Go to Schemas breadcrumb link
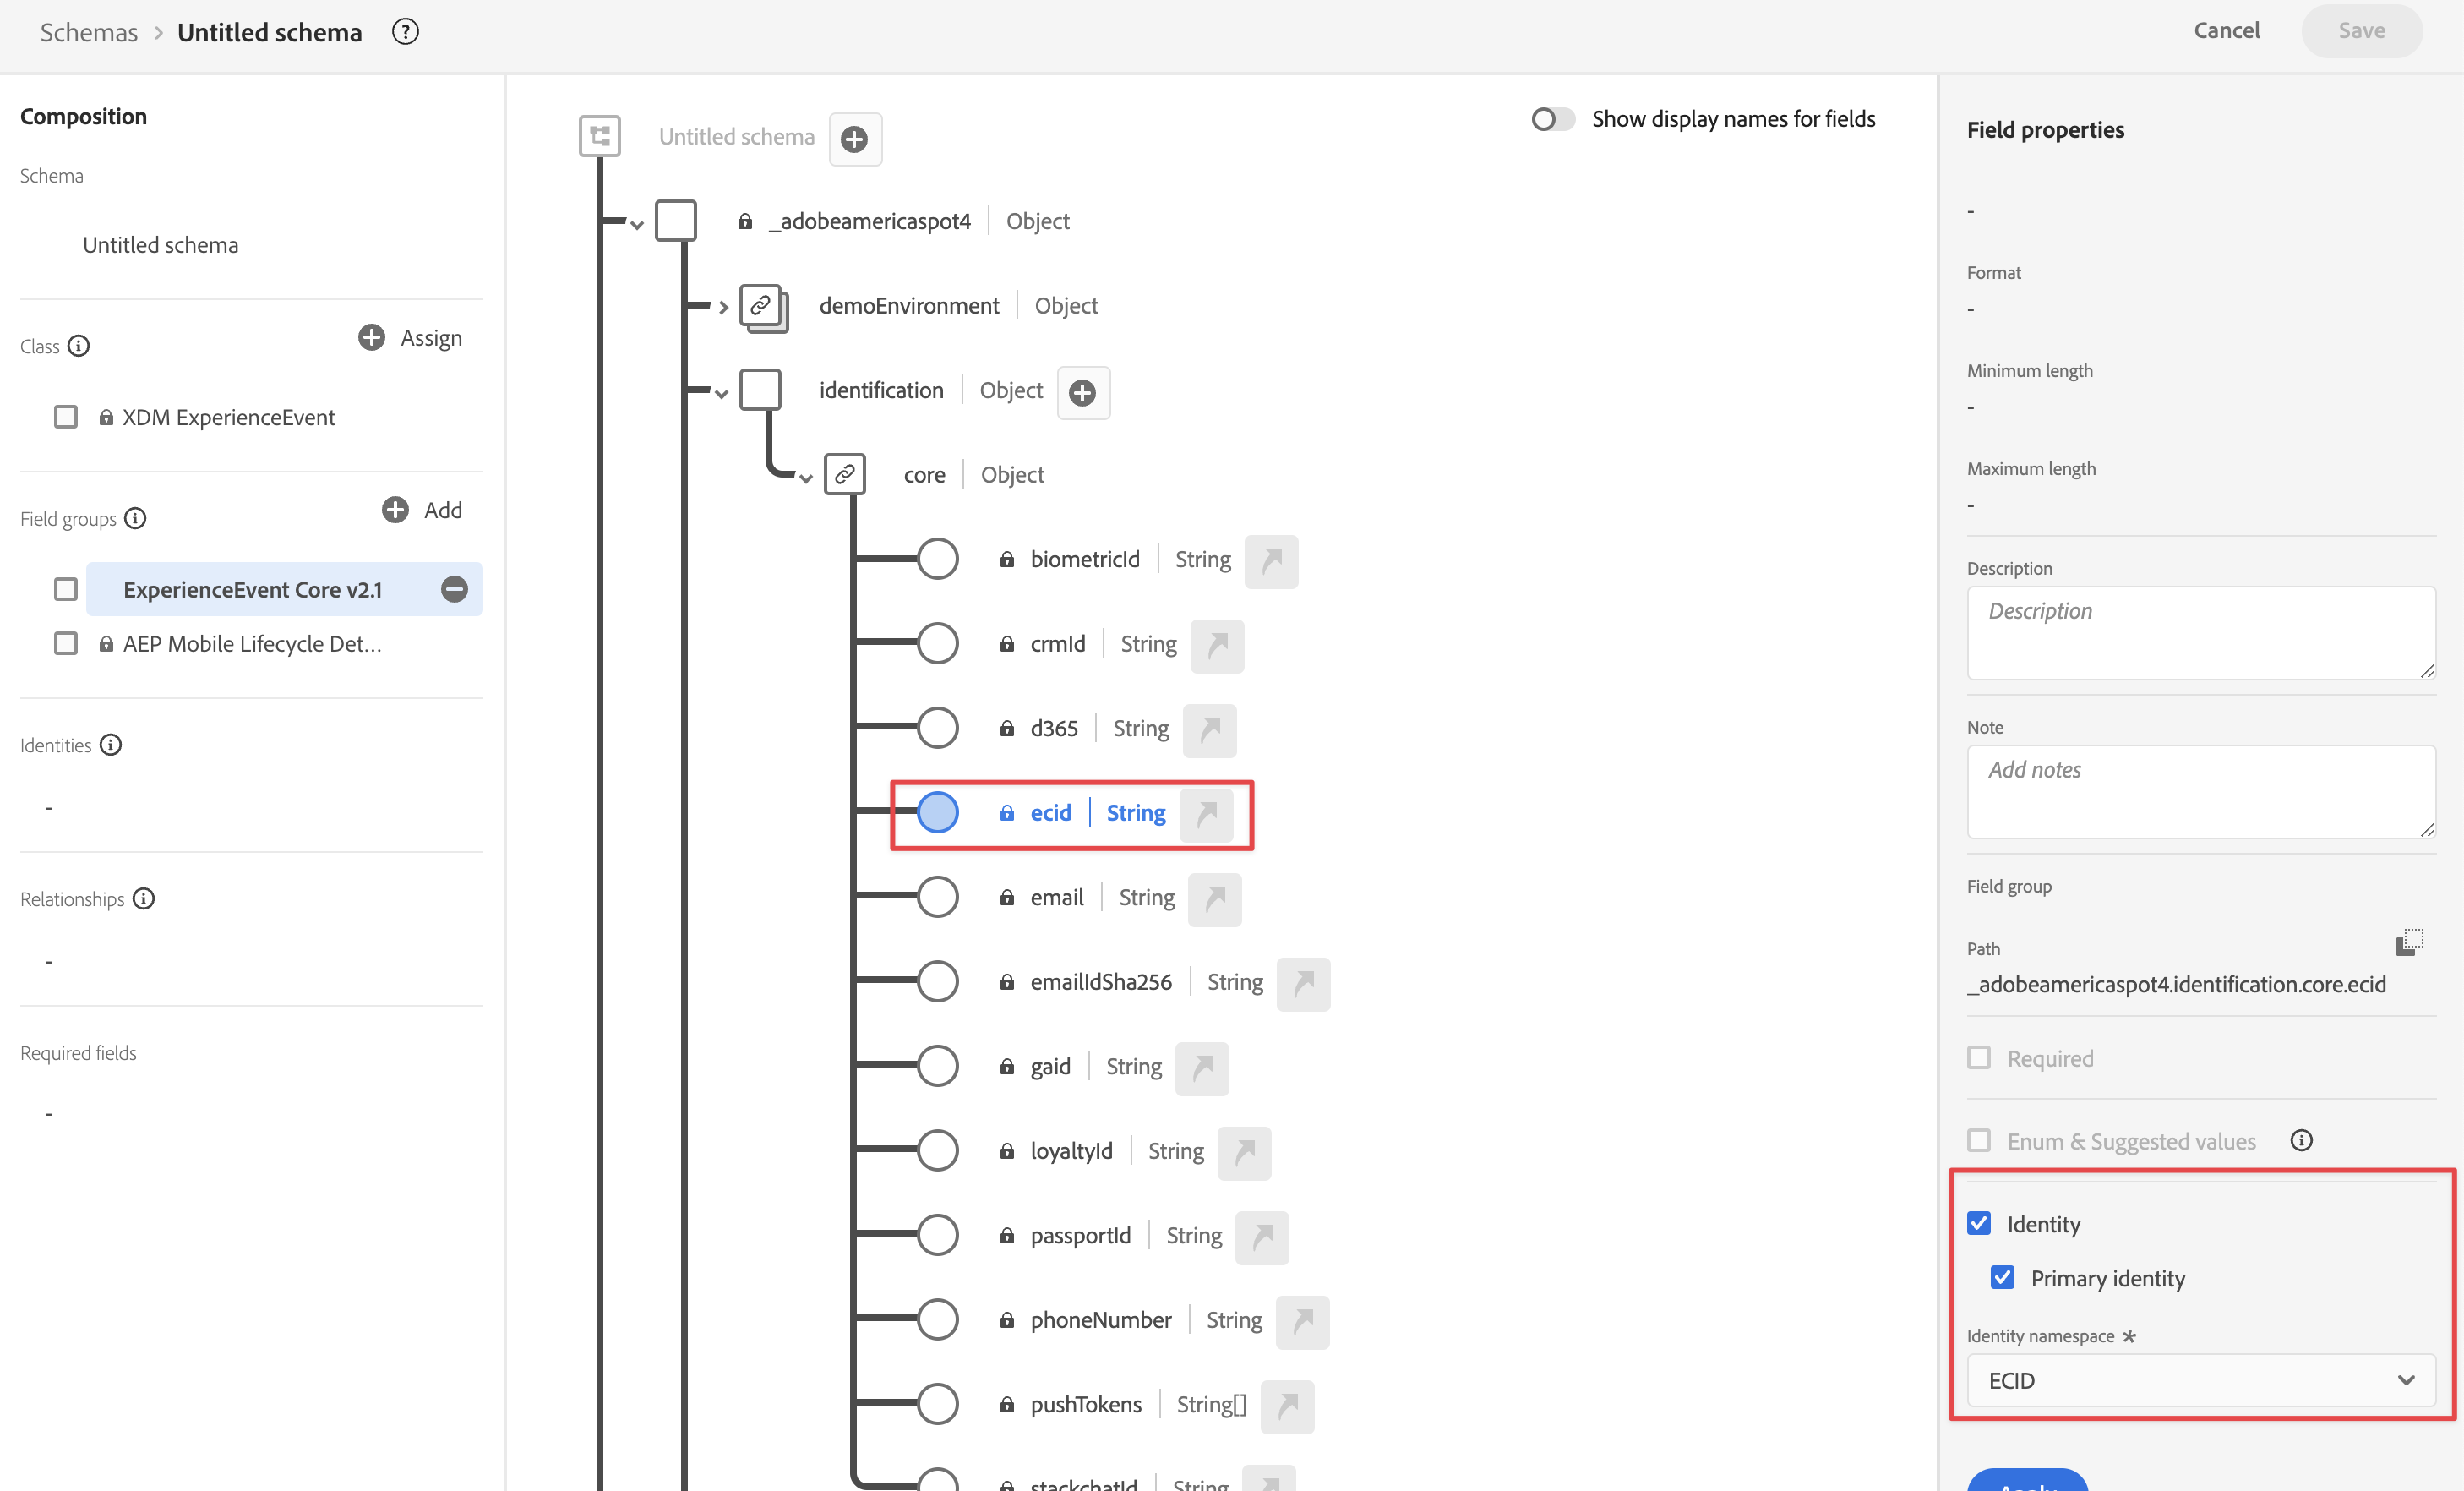 (88, 32)
